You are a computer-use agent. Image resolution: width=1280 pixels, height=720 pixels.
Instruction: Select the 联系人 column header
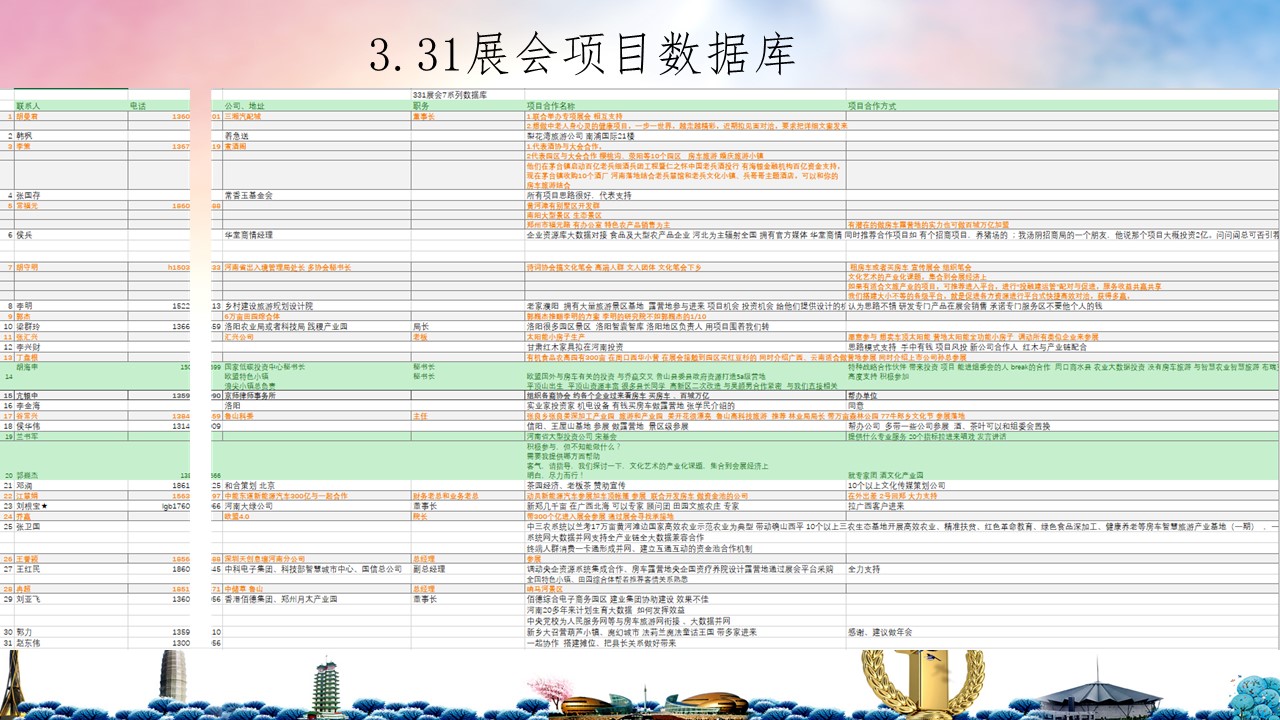(29, 105)
